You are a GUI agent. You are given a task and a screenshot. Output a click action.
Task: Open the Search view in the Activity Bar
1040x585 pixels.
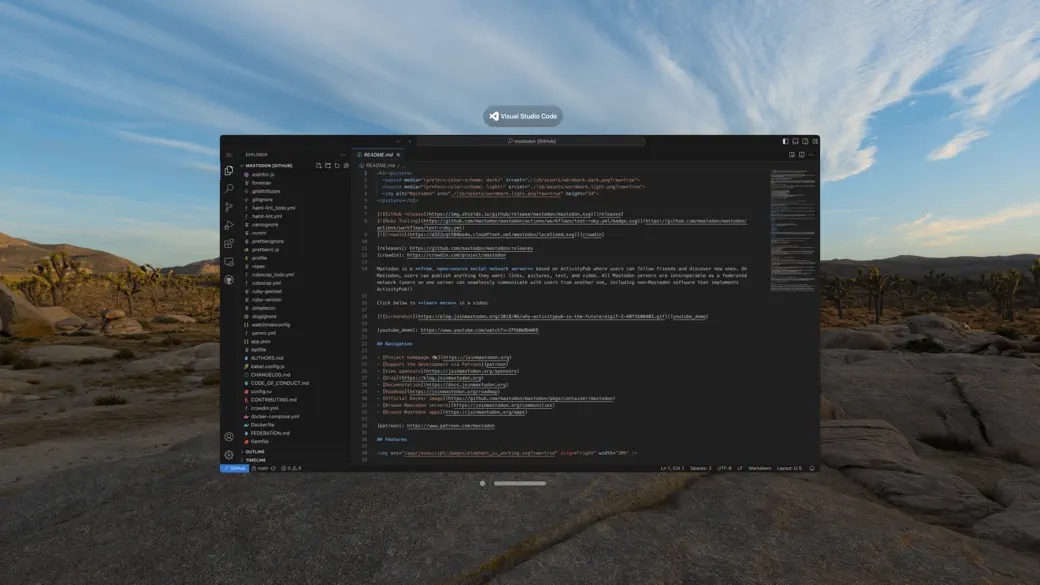[229, 189]
